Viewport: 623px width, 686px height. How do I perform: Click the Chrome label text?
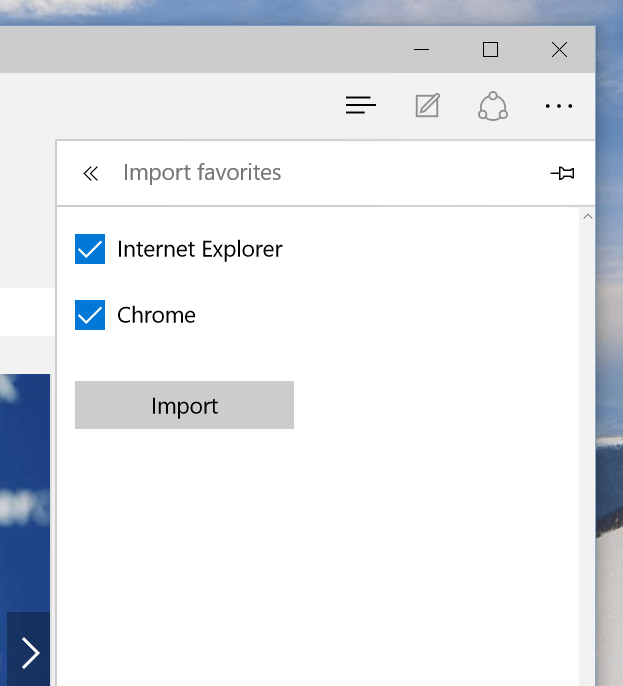156,315
